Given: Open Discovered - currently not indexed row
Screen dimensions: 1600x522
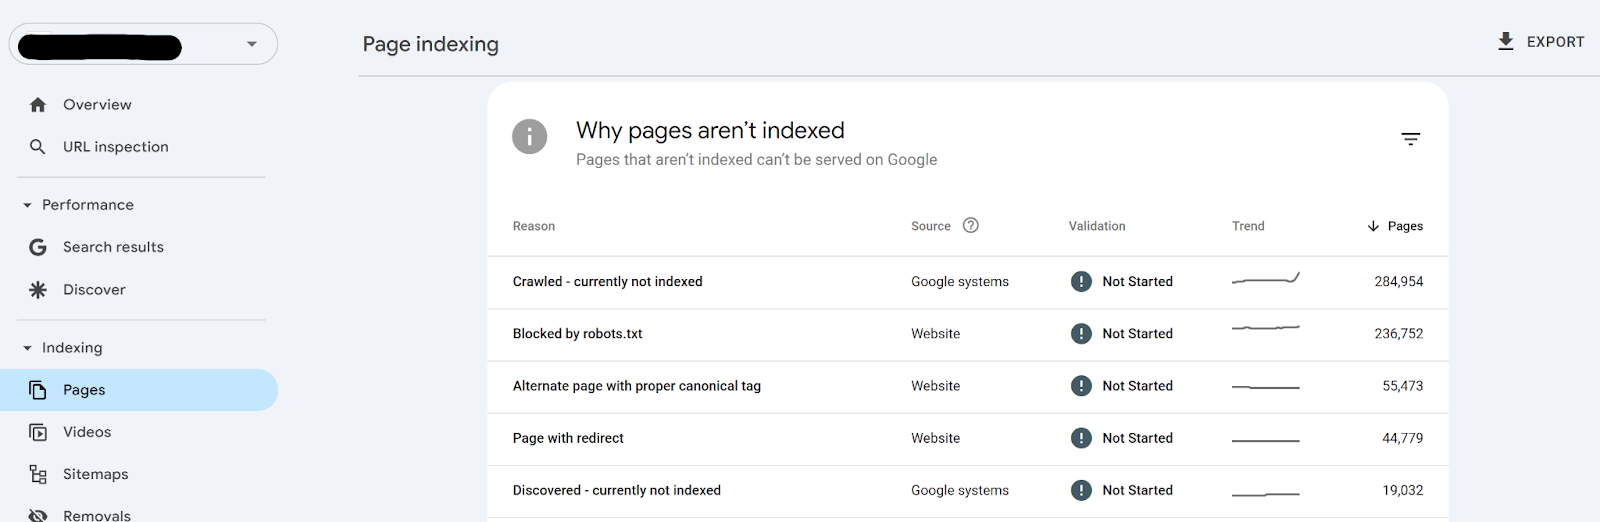Looking at the screenshot, I should pyautogui.click(x=968, y=490).
